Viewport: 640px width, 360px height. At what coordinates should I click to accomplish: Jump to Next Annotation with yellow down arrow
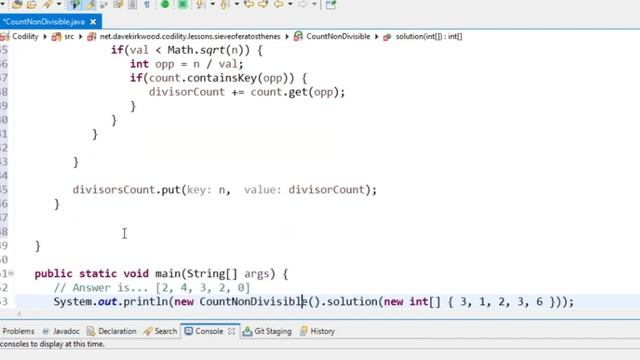click(200, 4)
